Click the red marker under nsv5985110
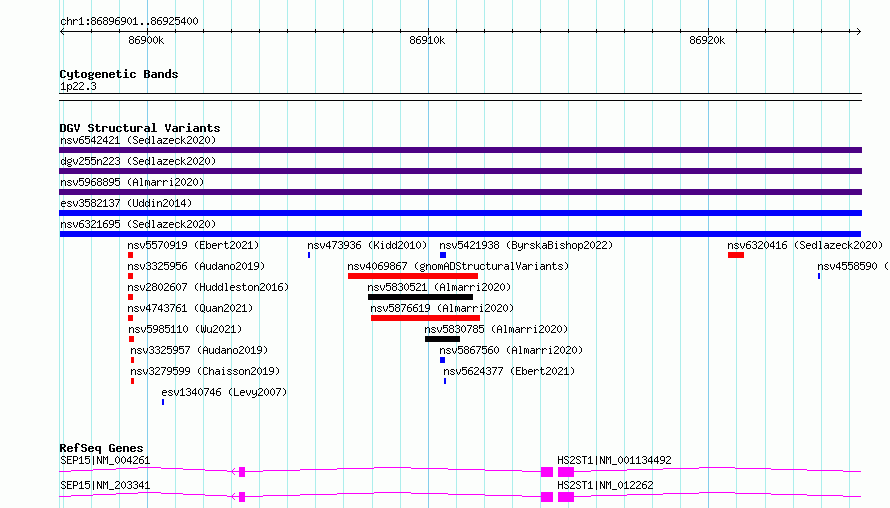The height and width of the screenshot is (508, 890). click(x=131, y=339)
